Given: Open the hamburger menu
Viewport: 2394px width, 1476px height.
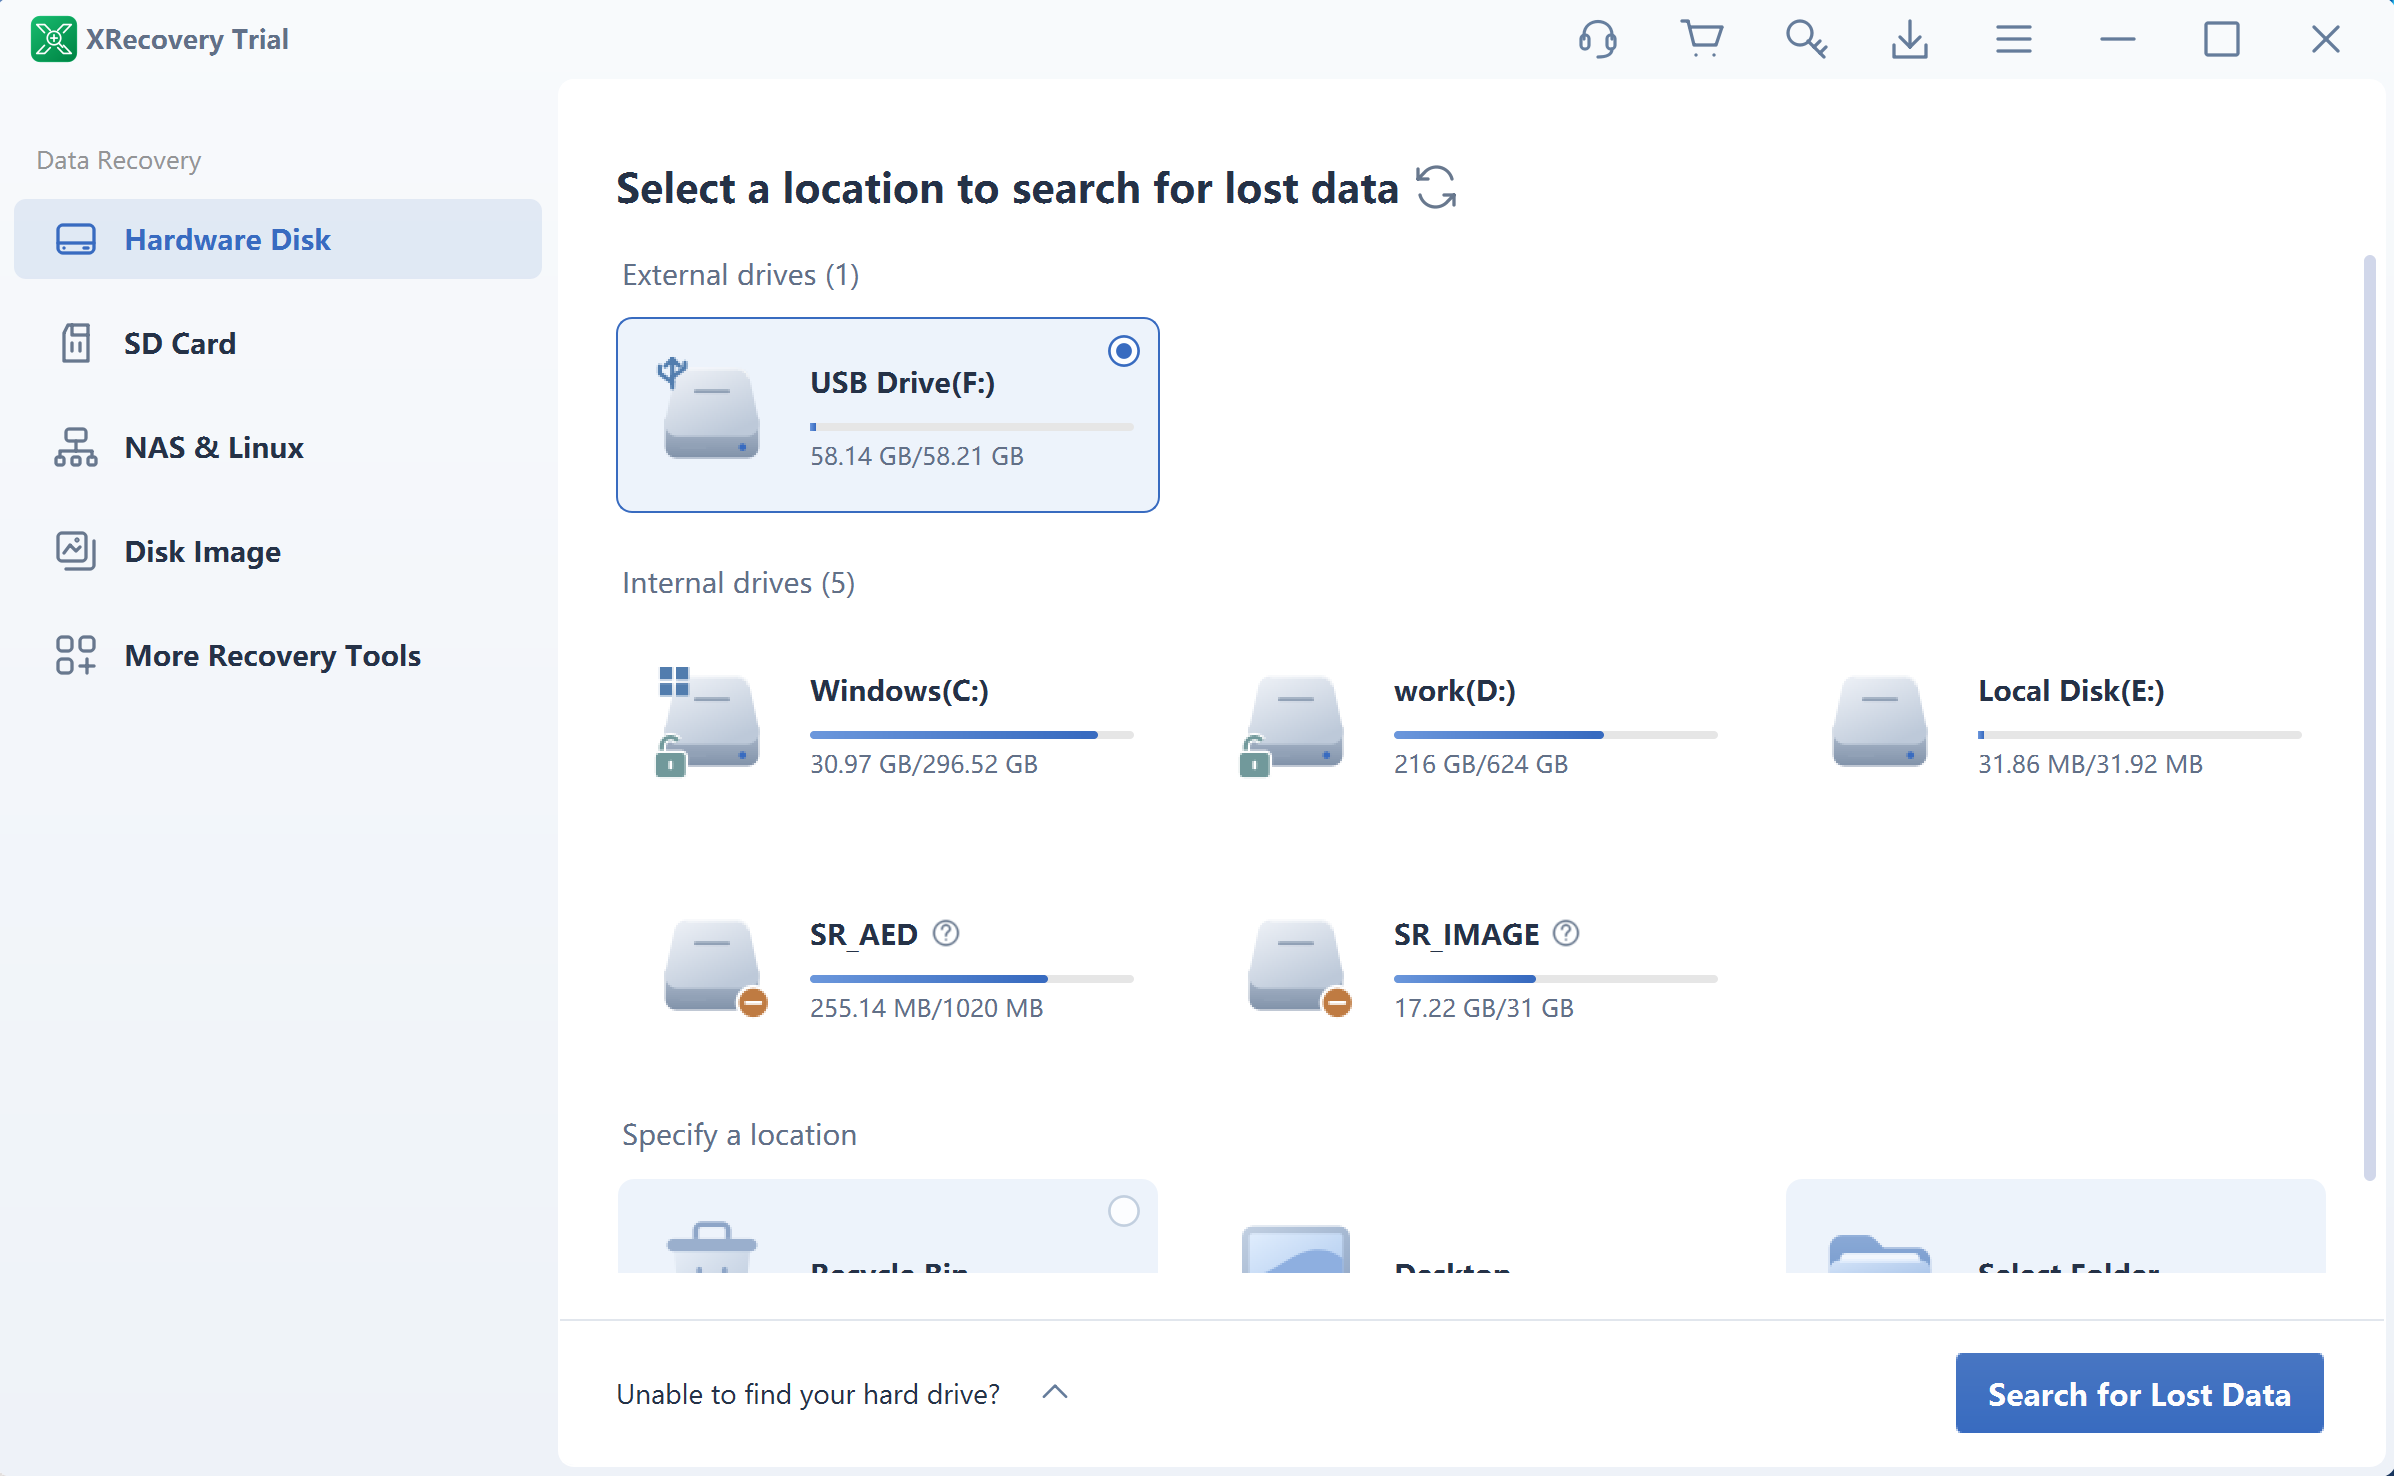Looking at the screenshot, I should tap(2013, 40).
